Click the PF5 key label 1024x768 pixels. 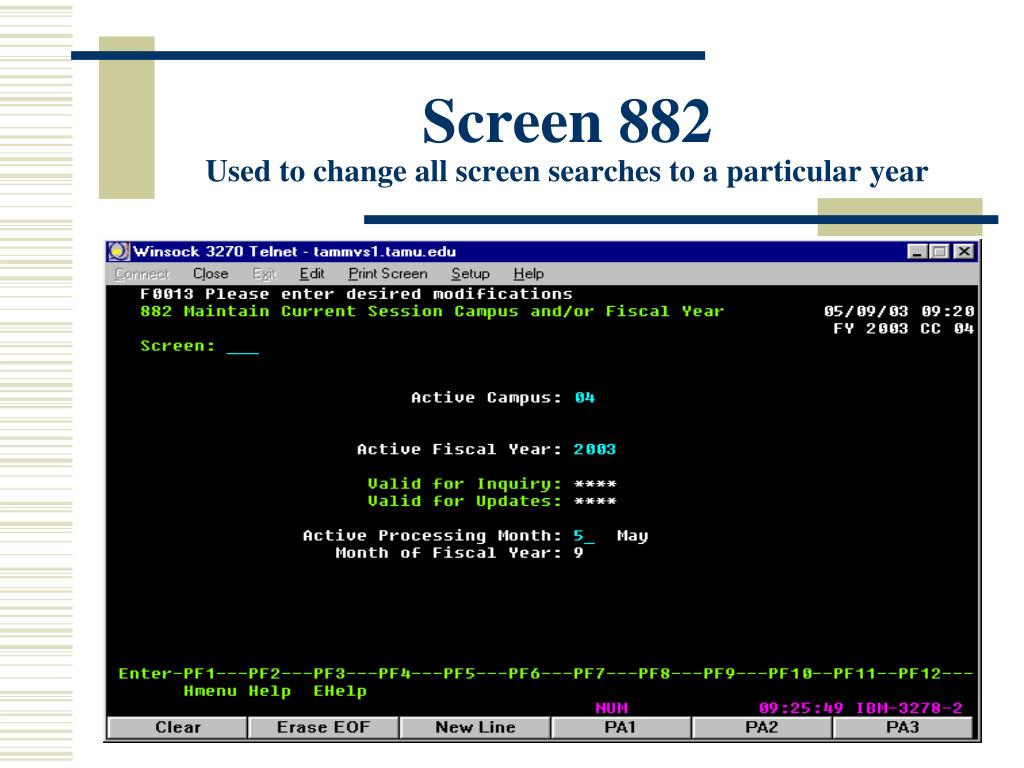pos(459,673)
